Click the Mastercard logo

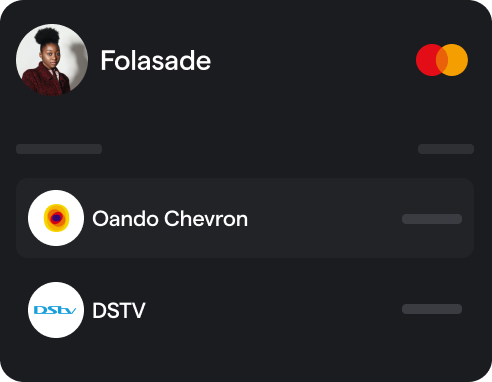click(x=442, y=60)
